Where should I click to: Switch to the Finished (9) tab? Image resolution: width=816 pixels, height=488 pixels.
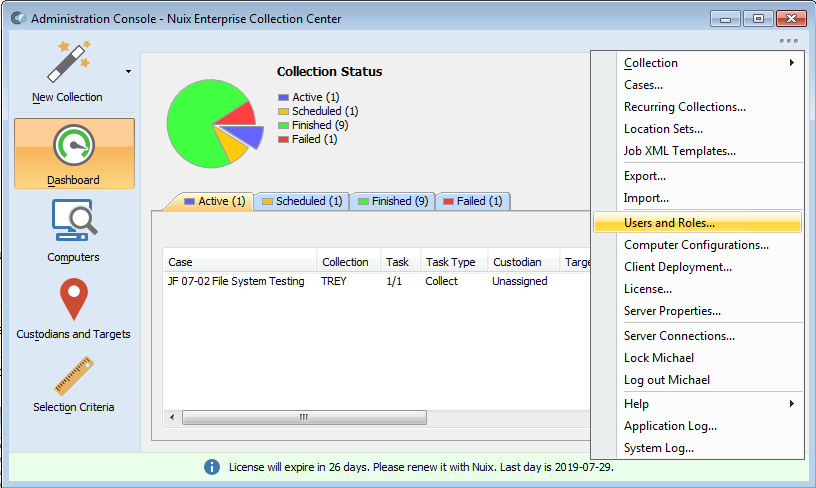tap(393, 201)
